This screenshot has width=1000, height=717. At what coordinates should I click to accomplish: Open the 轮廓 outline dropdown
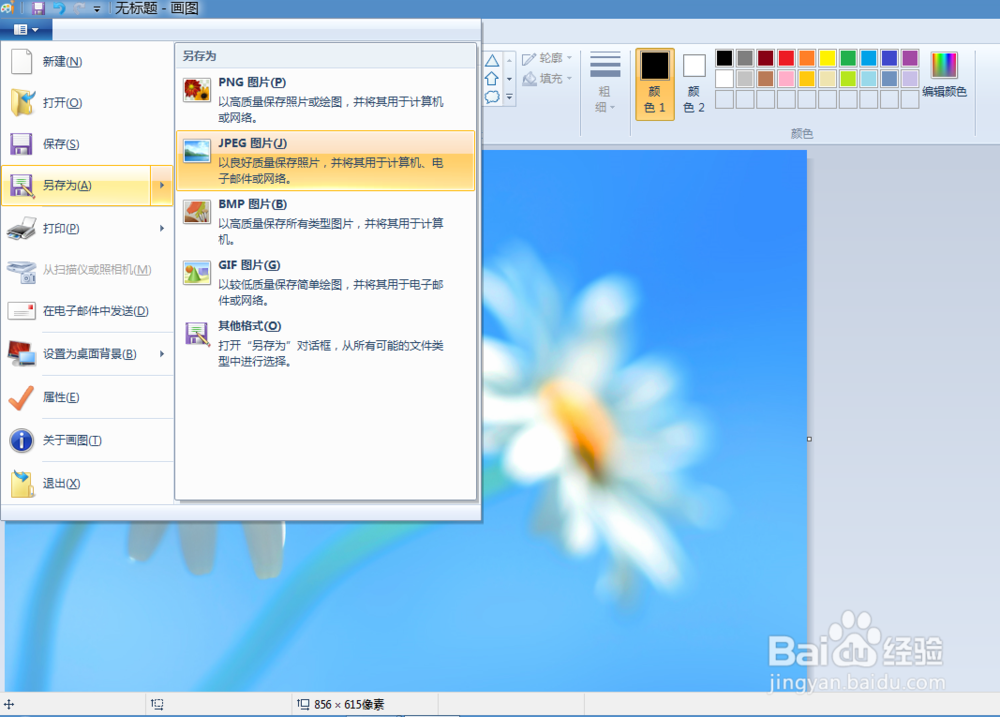point(547,58)
